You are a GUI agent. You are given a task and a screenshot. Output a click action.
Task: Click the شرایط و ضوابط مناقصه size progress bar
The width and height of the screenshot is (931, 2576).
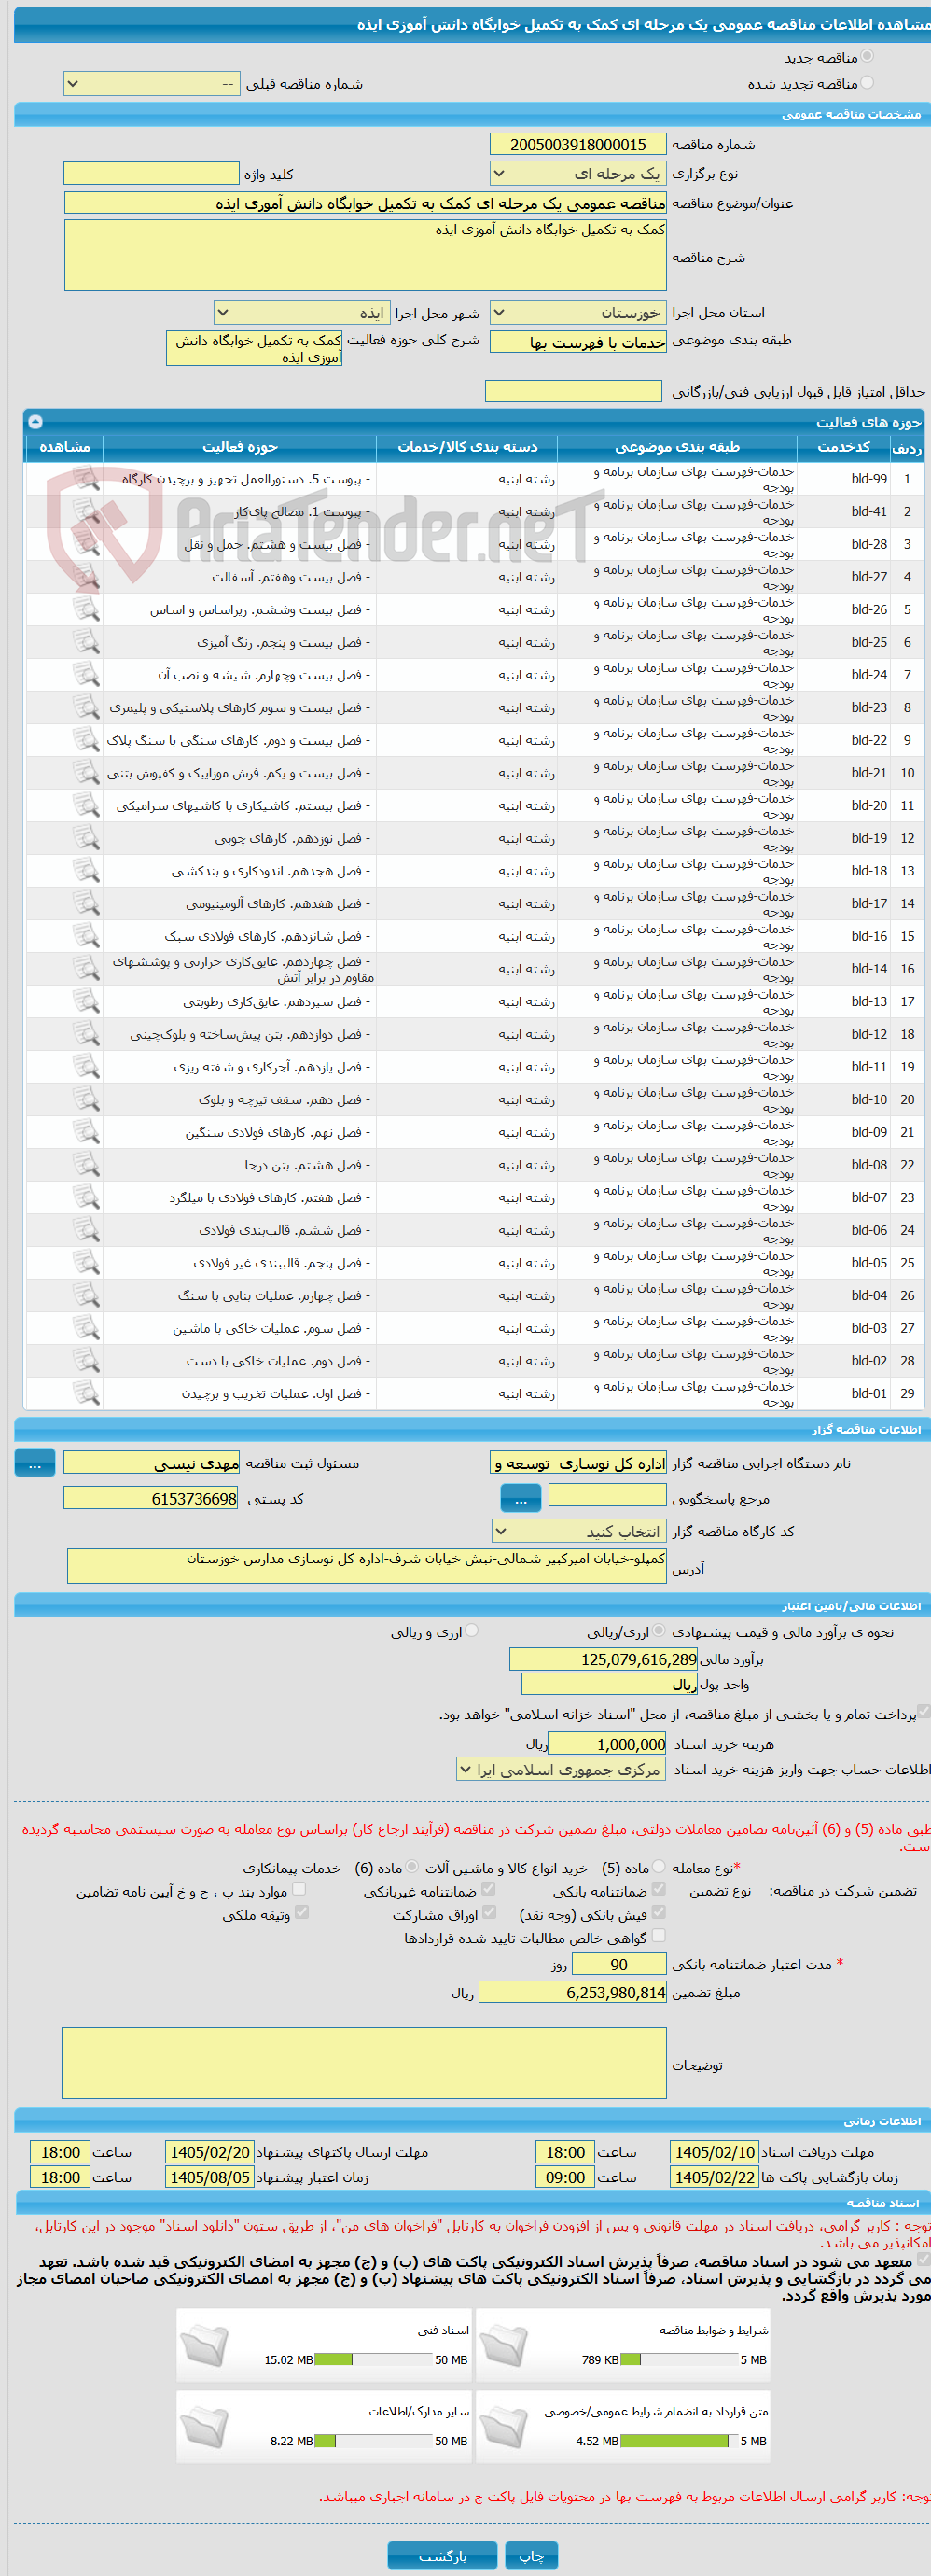click(x=679, y=2359)
